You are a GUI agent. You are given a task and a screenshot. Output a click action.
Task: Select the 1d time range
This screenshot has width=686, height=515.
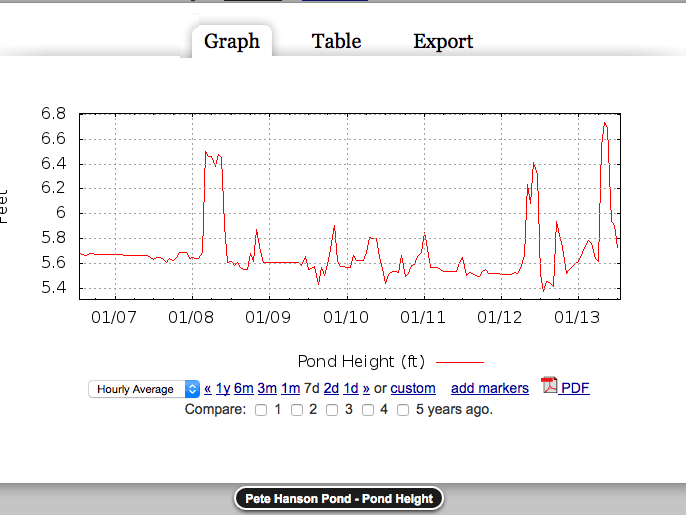pos(351,389)
